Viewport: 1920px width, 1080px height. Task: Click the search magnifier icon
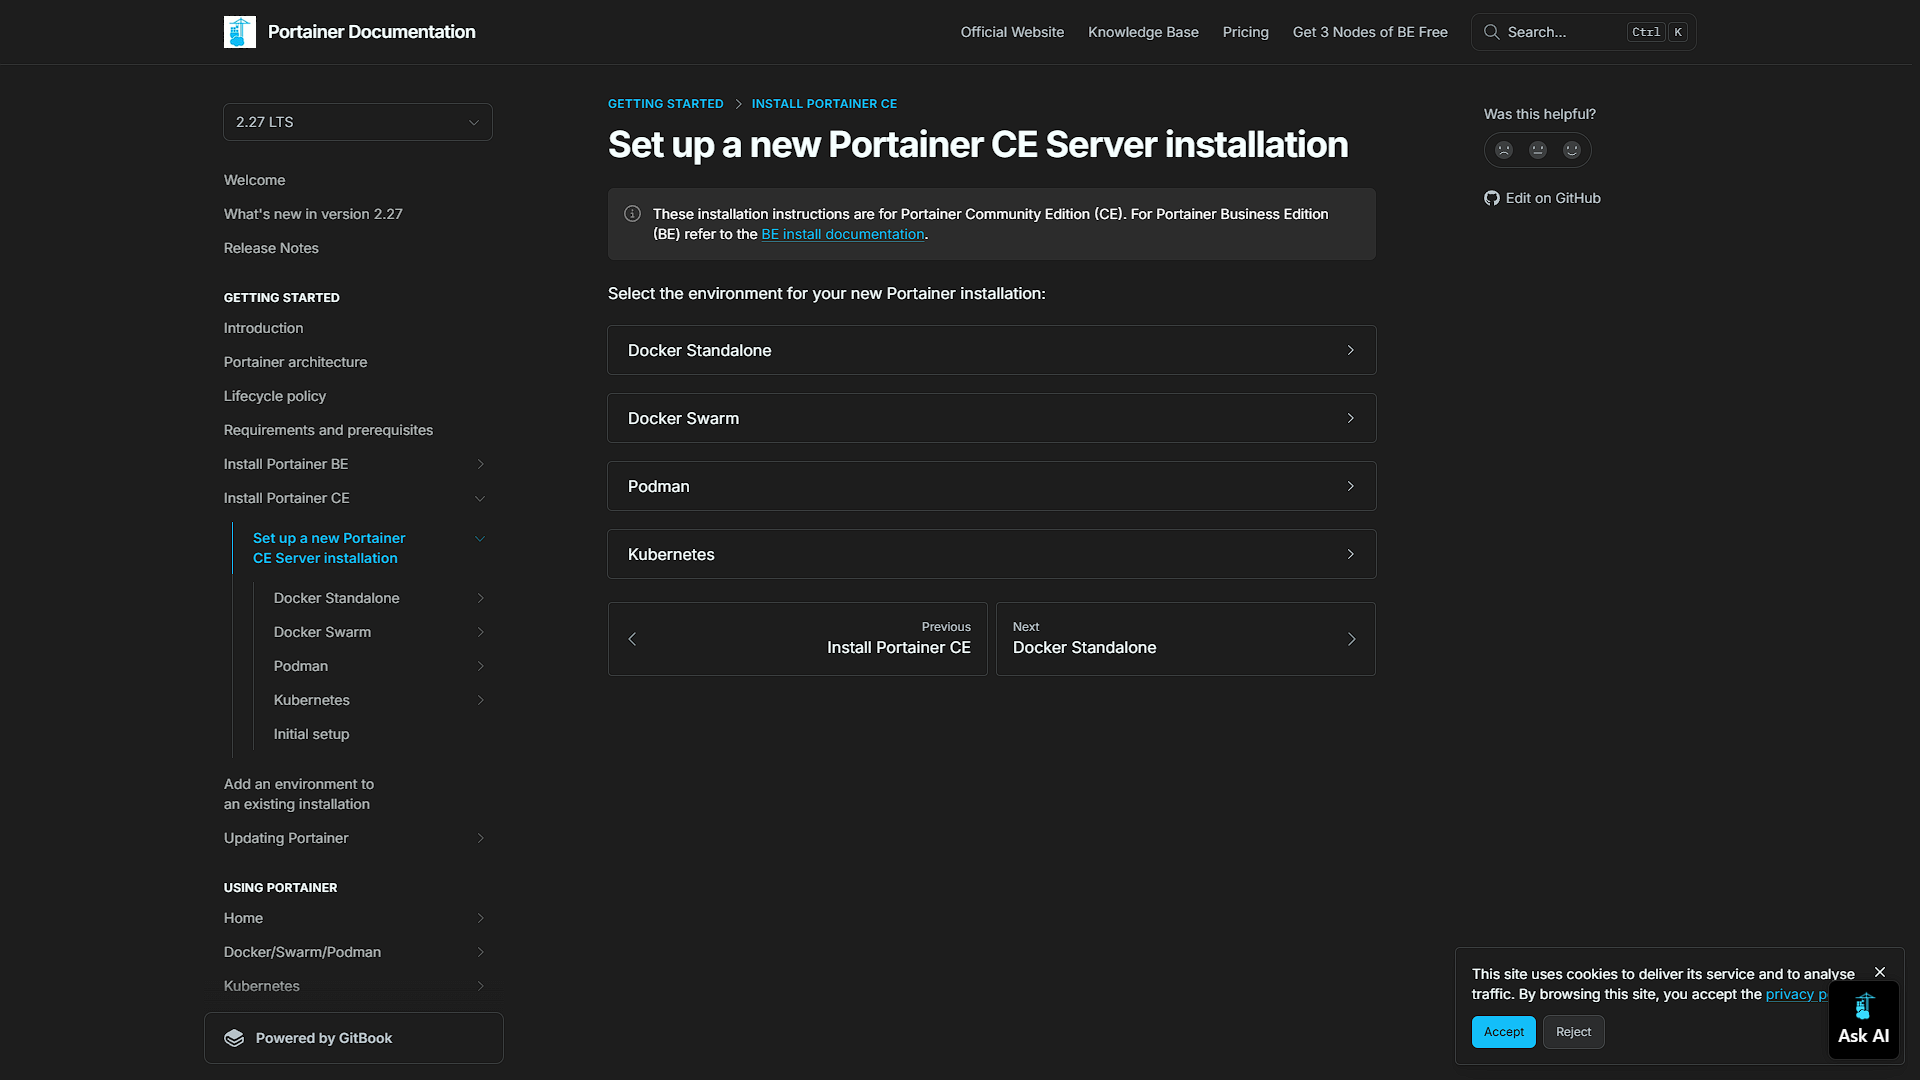(x=1491, y=32)
